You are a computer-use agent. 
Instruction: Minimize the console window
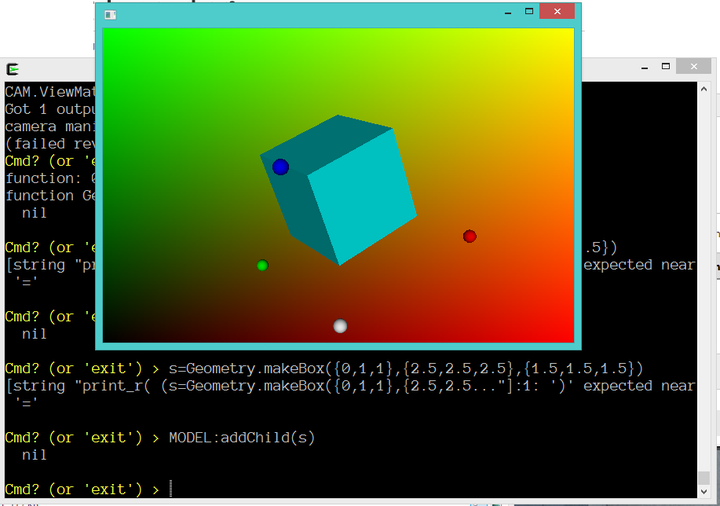644,66
